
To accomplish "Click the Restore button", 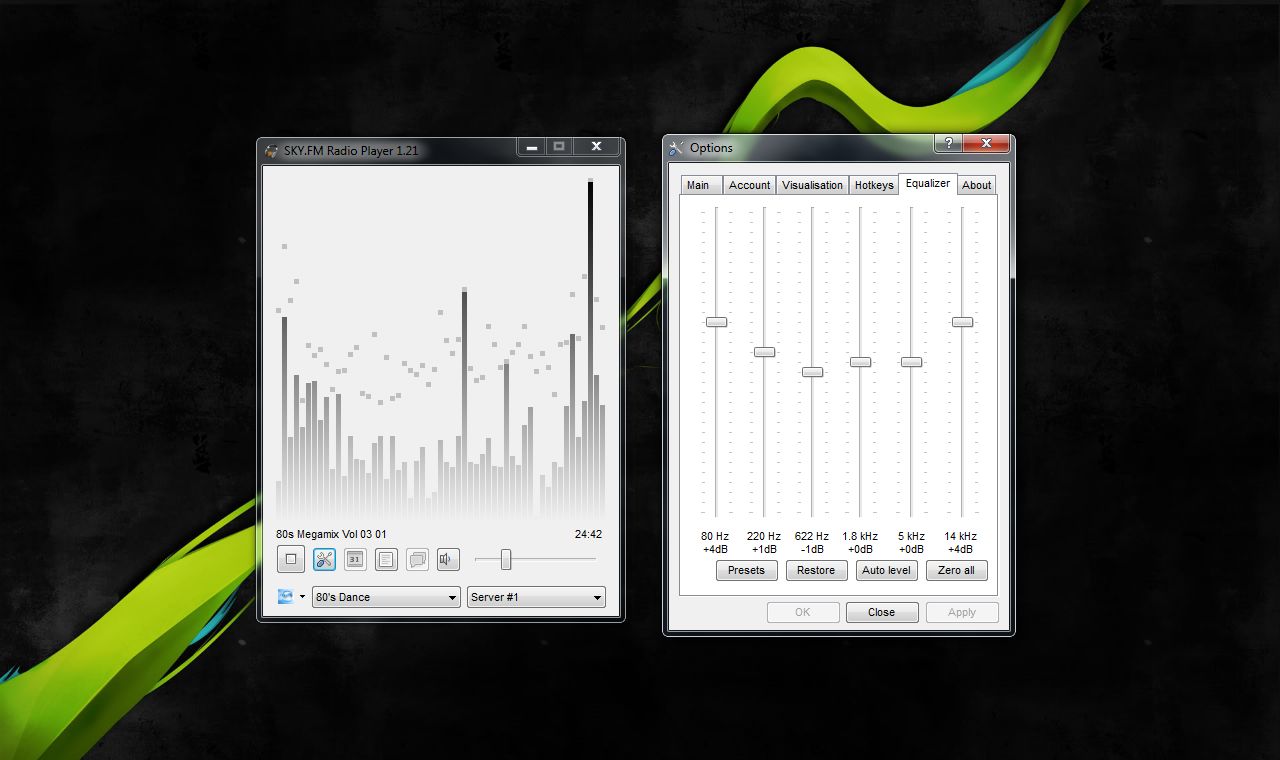I will [816, 570].
